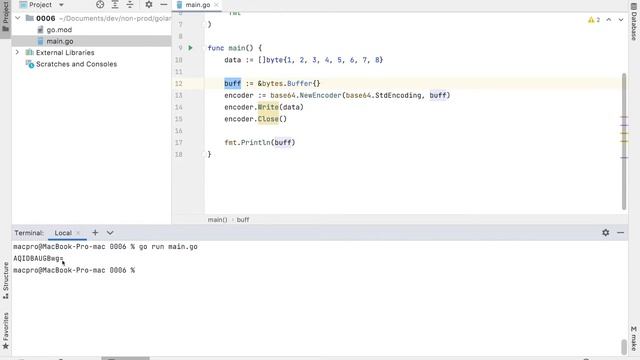Click the empty terminal prompt line
Screen dimensions: 640x360
click(74, 270)
